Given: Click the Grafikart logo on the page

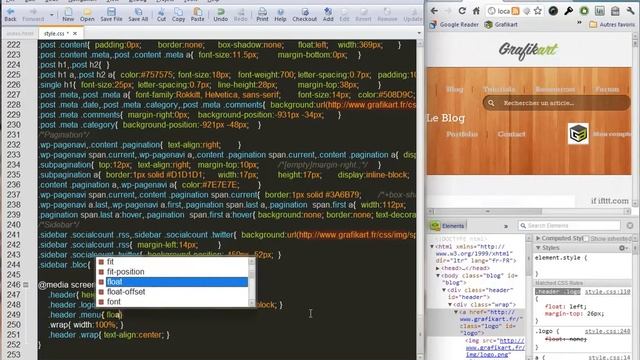Looking at the screenshot, I should coord(528,51).
